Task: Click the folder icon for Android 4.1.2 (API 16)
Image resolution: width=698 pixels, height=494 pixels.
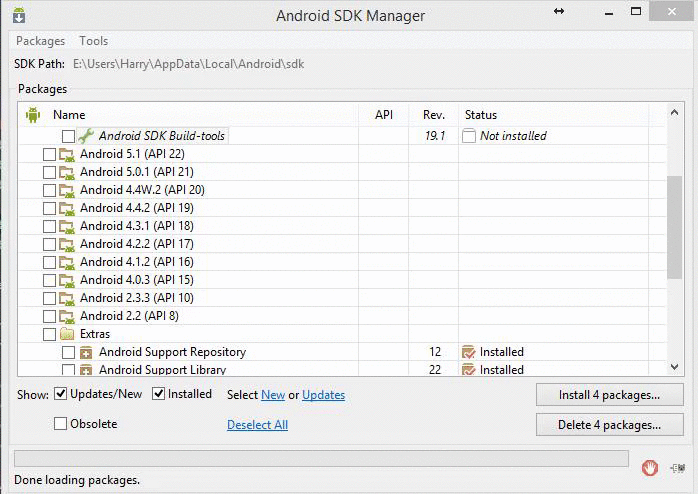Action: pos(66,262)
